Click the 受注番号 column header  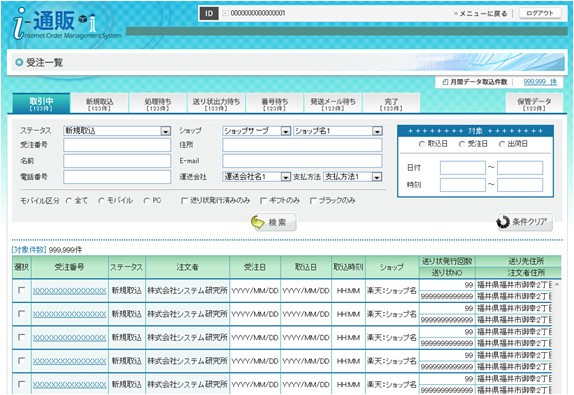[x=70, y=267]
